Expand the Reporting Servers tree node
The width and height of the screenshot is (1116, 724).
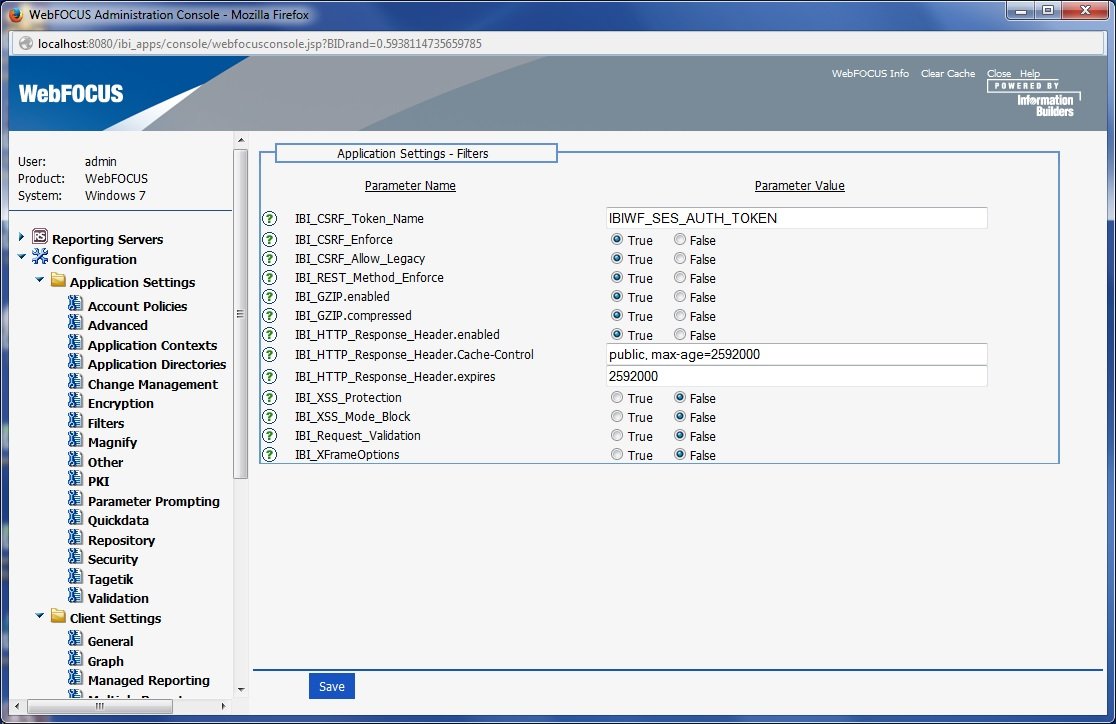click(21, 237)
